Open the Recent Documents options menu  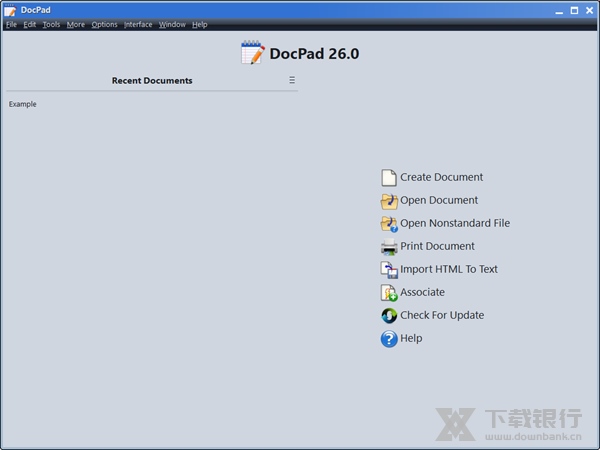[292, 80]
